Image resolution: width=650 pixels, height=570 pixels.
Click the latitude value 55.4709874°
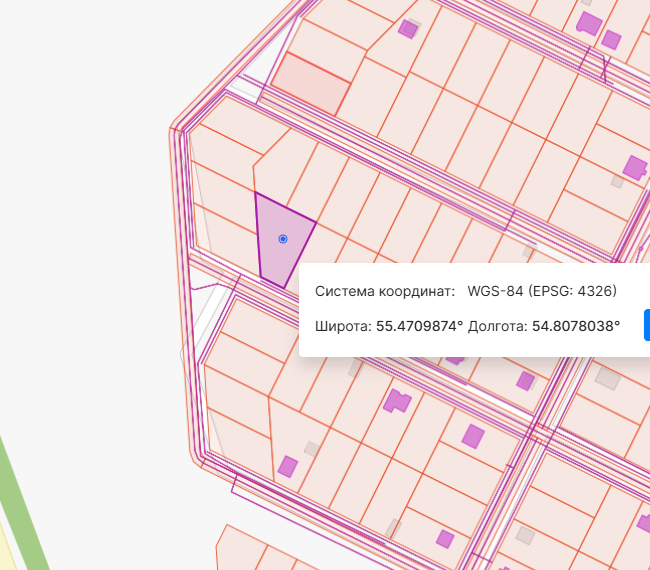tap(419, 326)
